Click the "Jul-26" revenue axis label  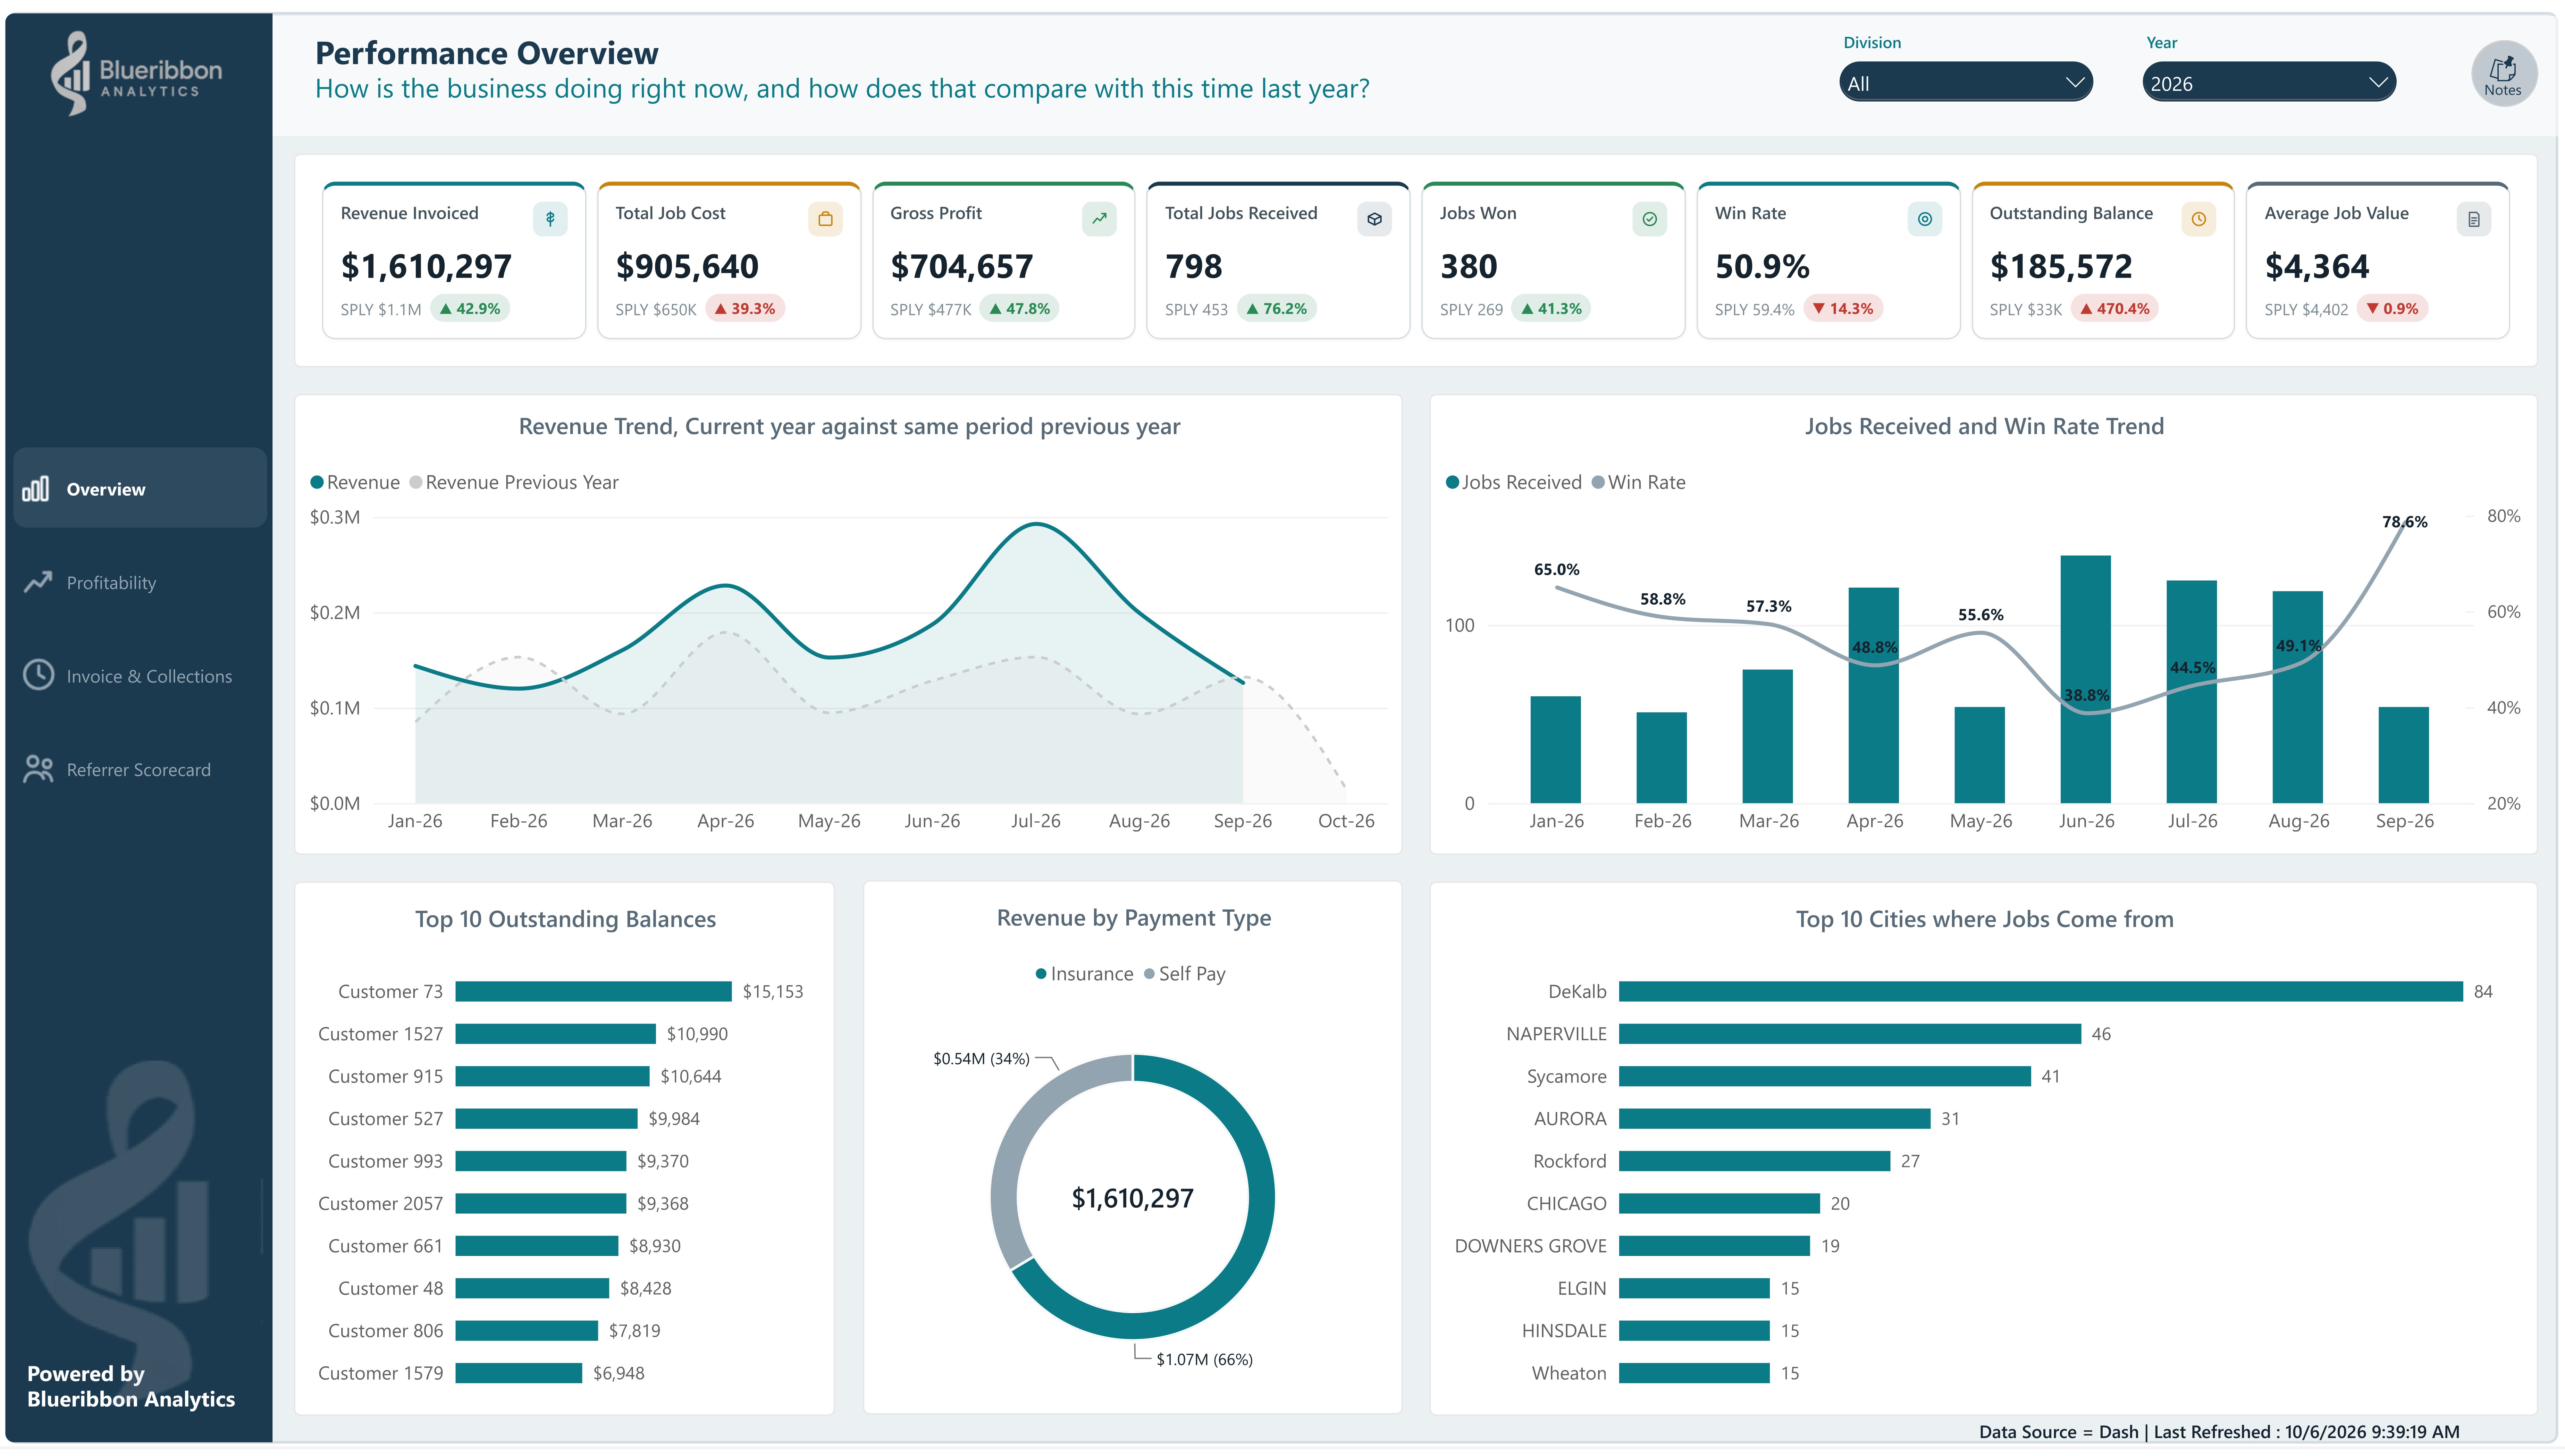pos(1036,821)
